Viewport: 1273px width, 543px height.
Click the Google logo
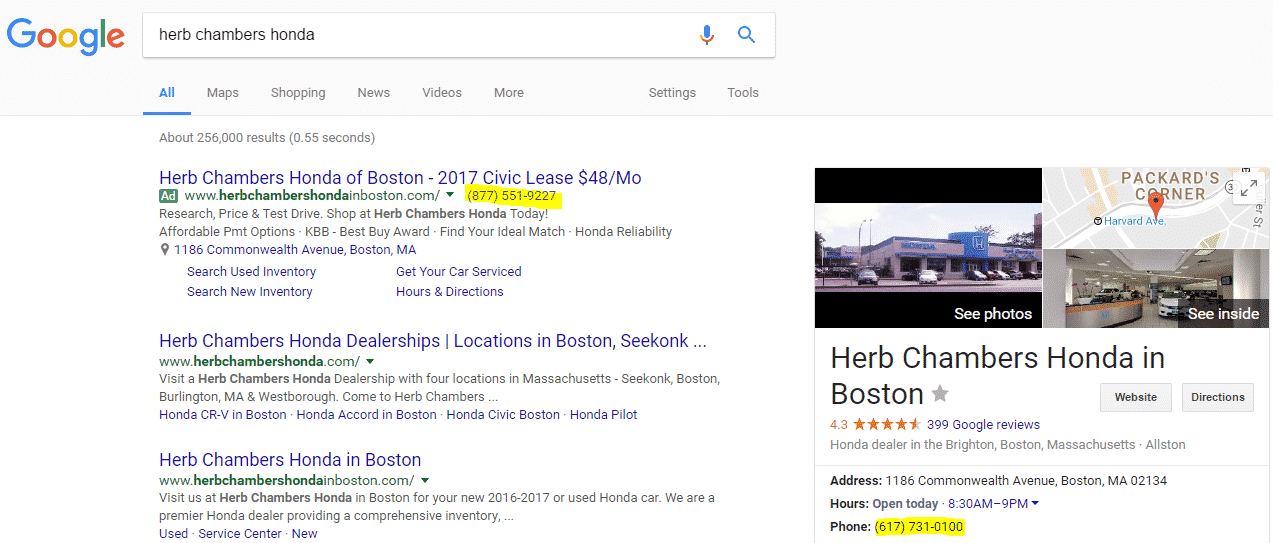66,36
